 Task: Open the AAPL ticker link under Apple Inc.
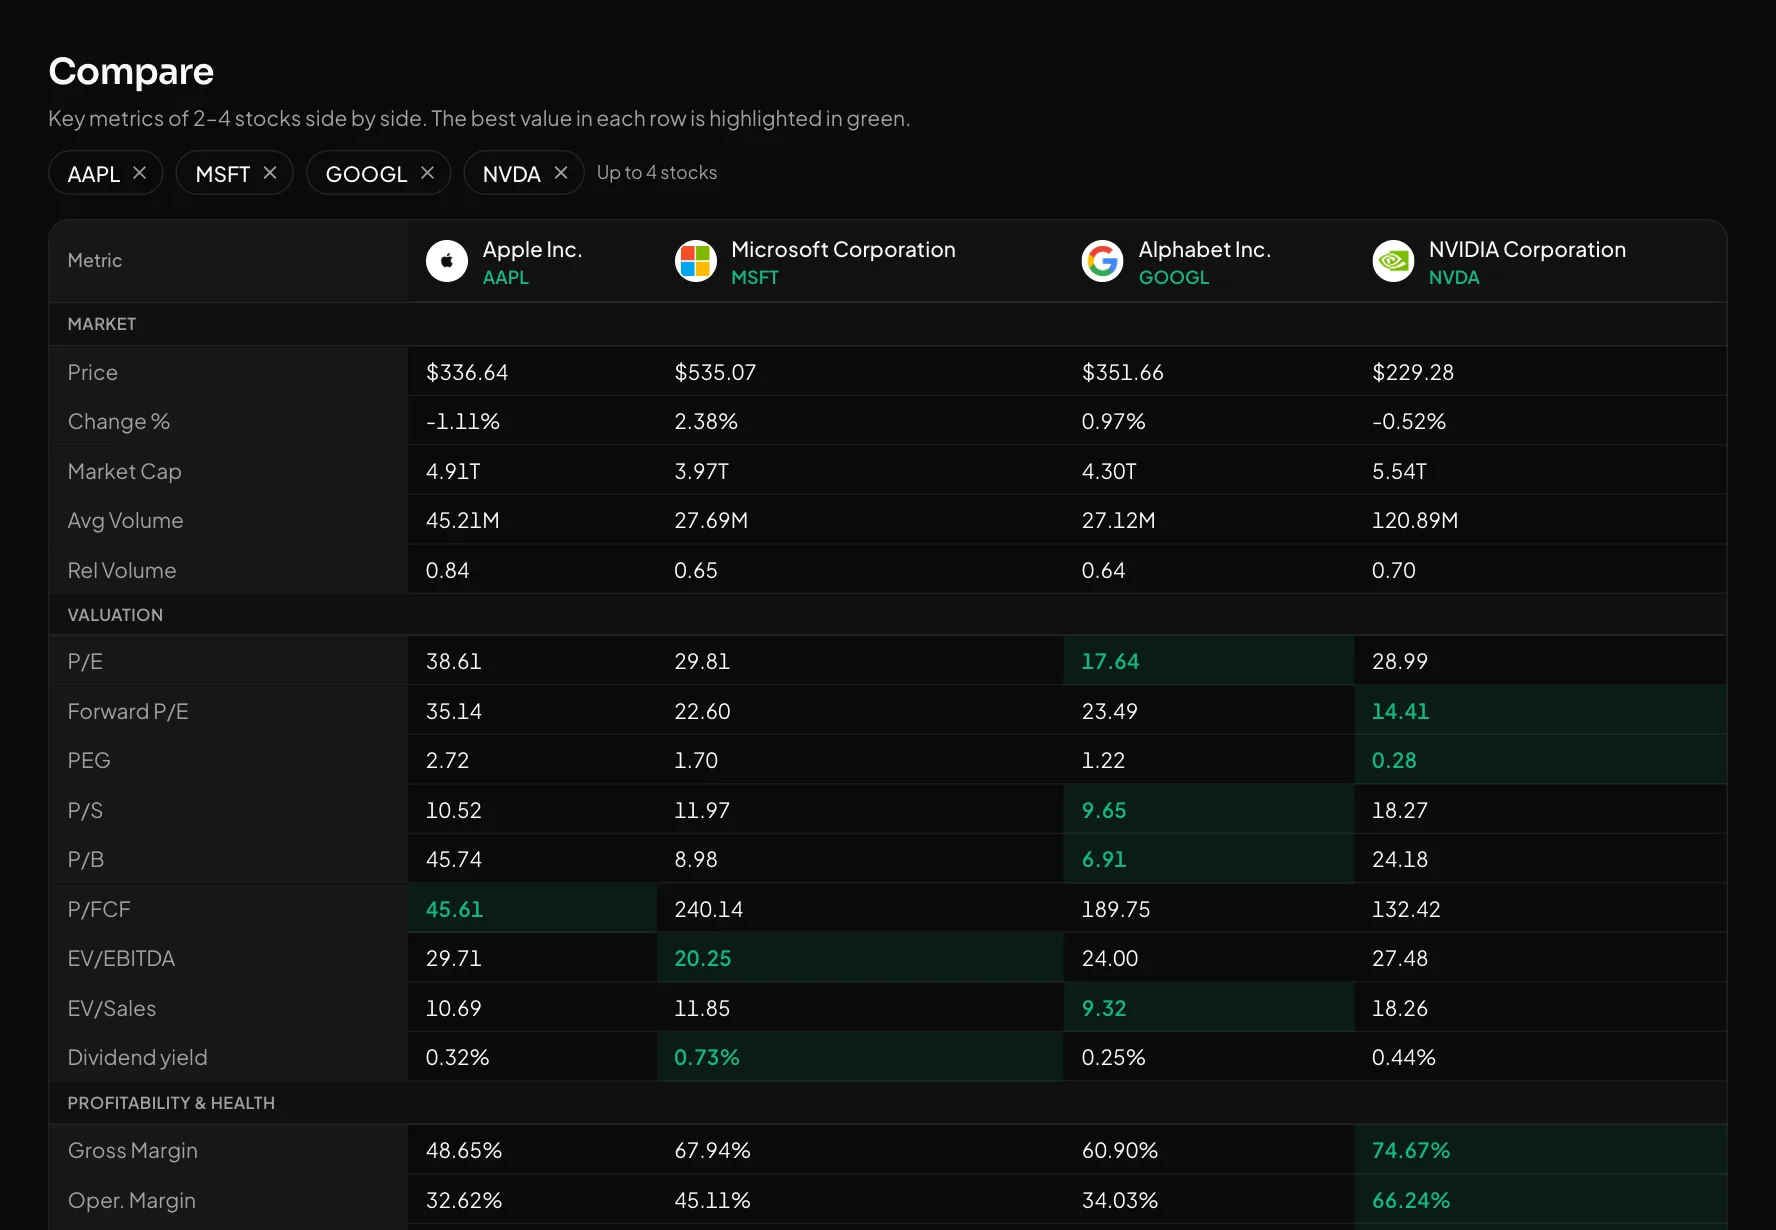pos(506,278)
